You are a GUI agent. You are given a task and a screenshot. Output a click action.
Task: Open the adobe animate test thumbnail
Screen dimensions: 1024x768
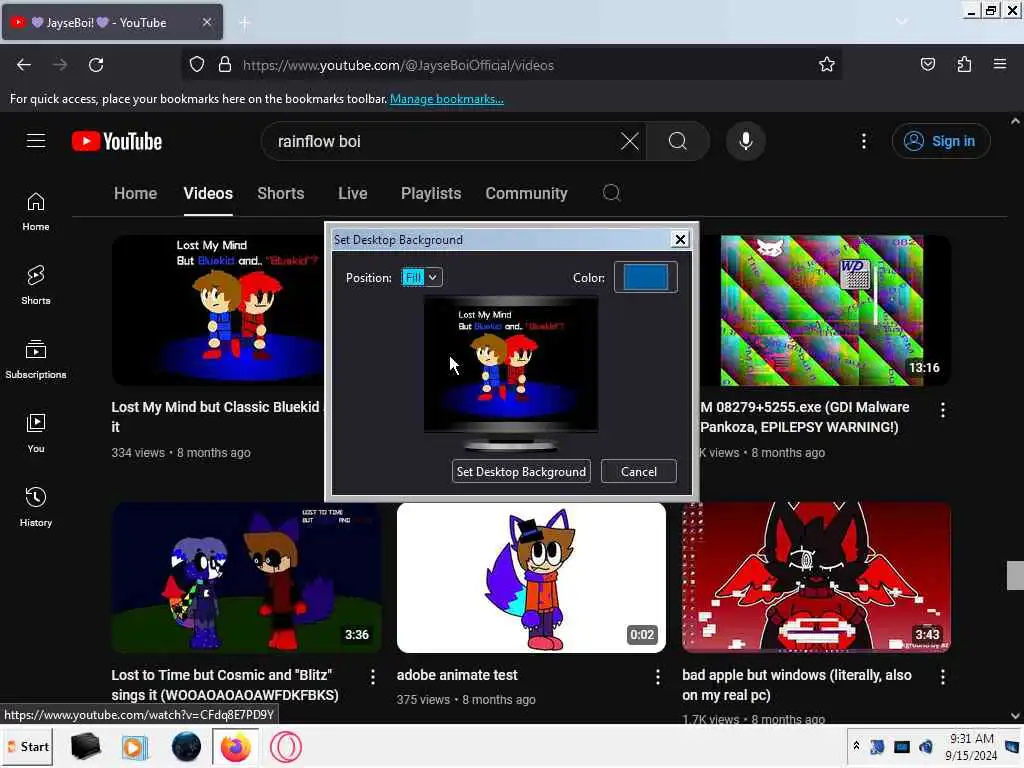pos(531,577)
